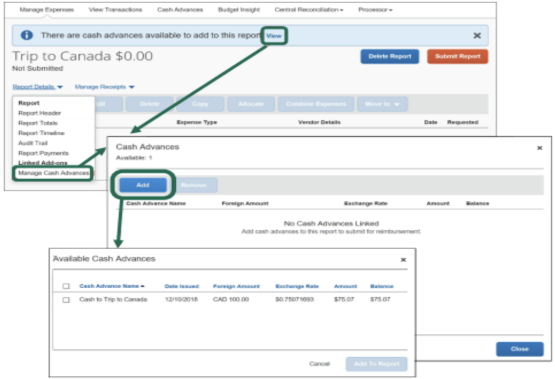Open the Report Details dropdown
This screenshot has height=379, width=555.
pyautogui.click(x=38, y=87)
